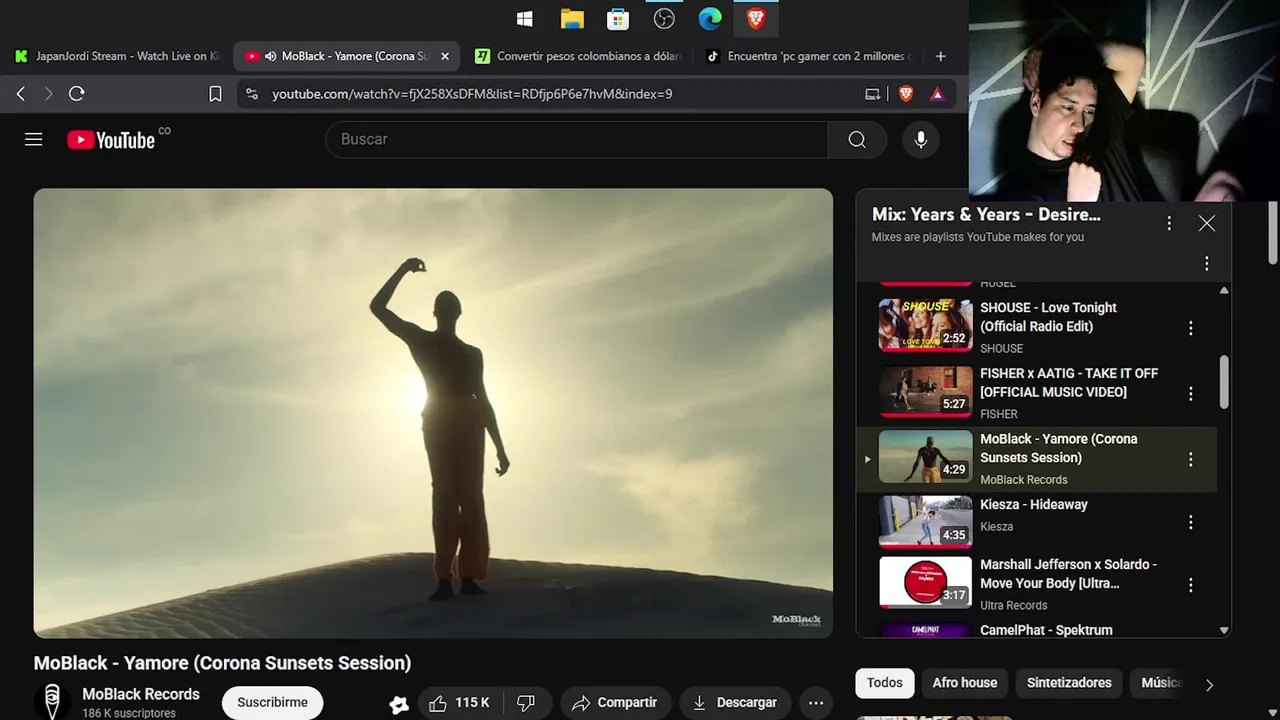Switch to JapanJordi Stream Kick tab

click(x=117, y=56)
